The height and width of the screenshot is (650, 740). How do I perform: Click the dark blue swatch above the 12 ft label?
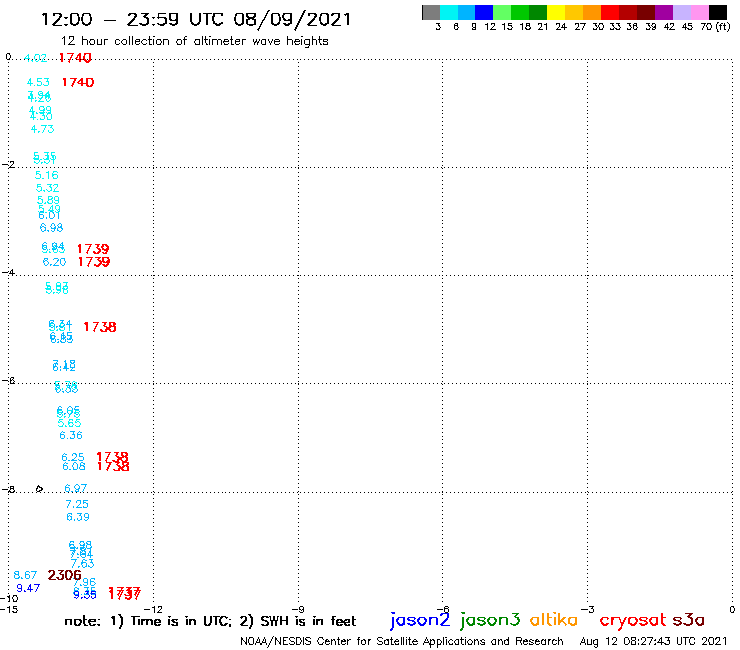point(484,12)
